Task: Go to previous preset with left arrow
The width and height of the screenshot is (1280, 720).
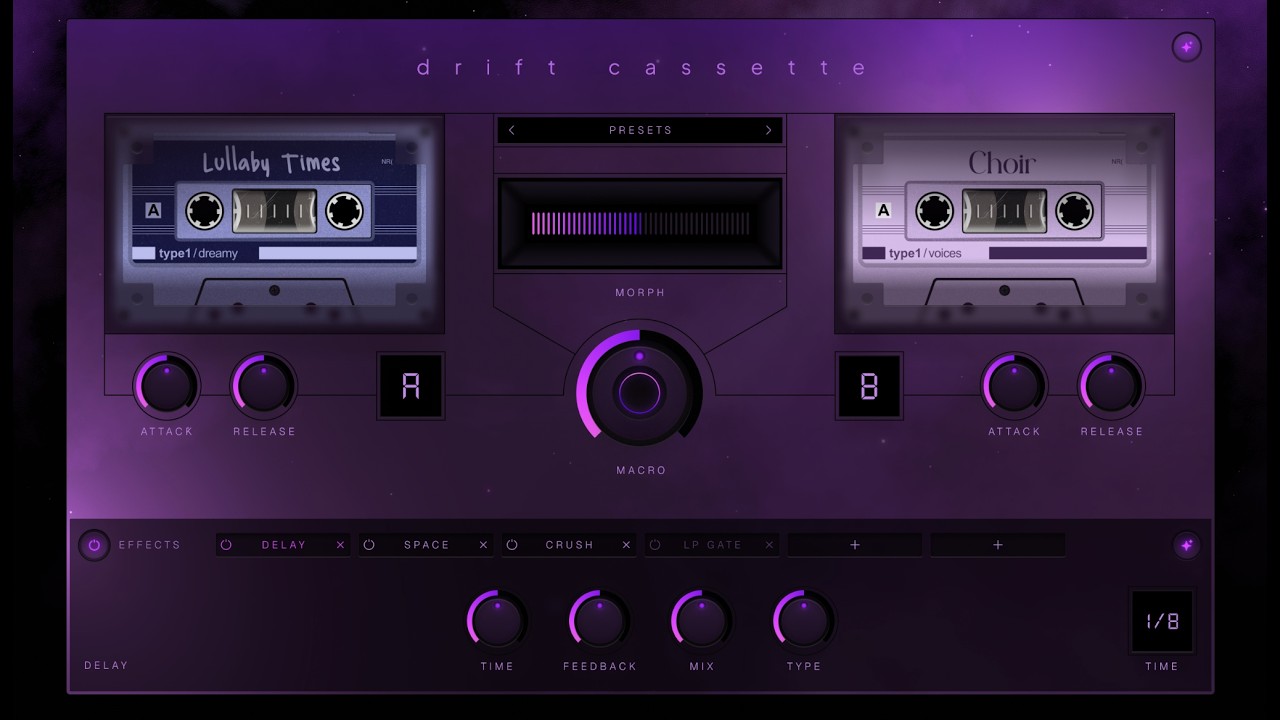Action: pos(512,130)
